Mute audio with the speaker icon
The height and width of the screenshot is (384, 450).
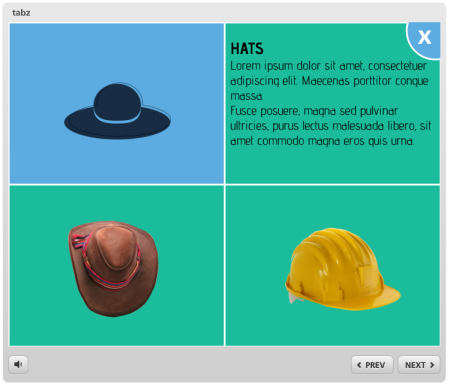[18, 364]
